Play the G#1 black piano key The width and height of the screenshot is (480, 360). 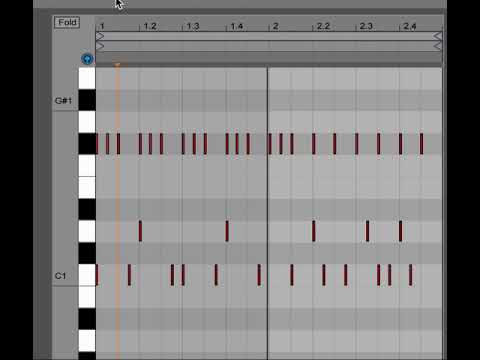[x=87, y=100]
